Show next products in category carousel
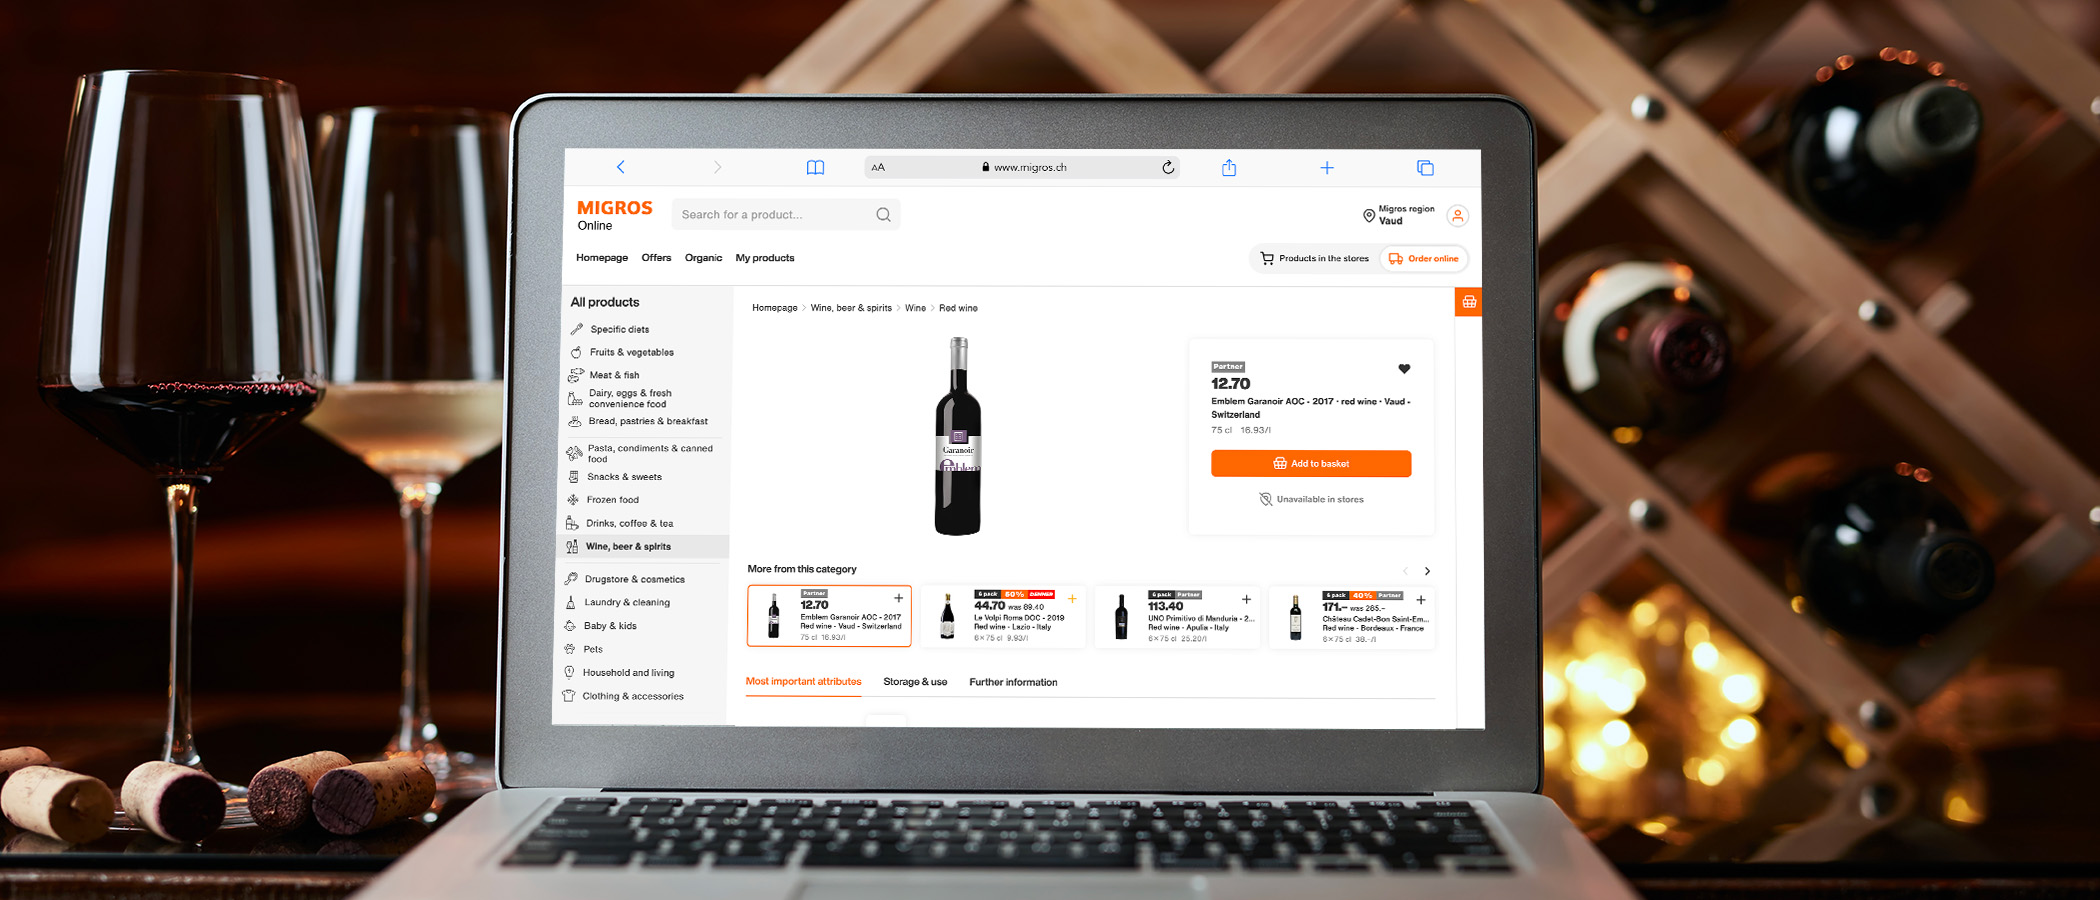Viewport: 2100px width, 900px height. 1427,571
